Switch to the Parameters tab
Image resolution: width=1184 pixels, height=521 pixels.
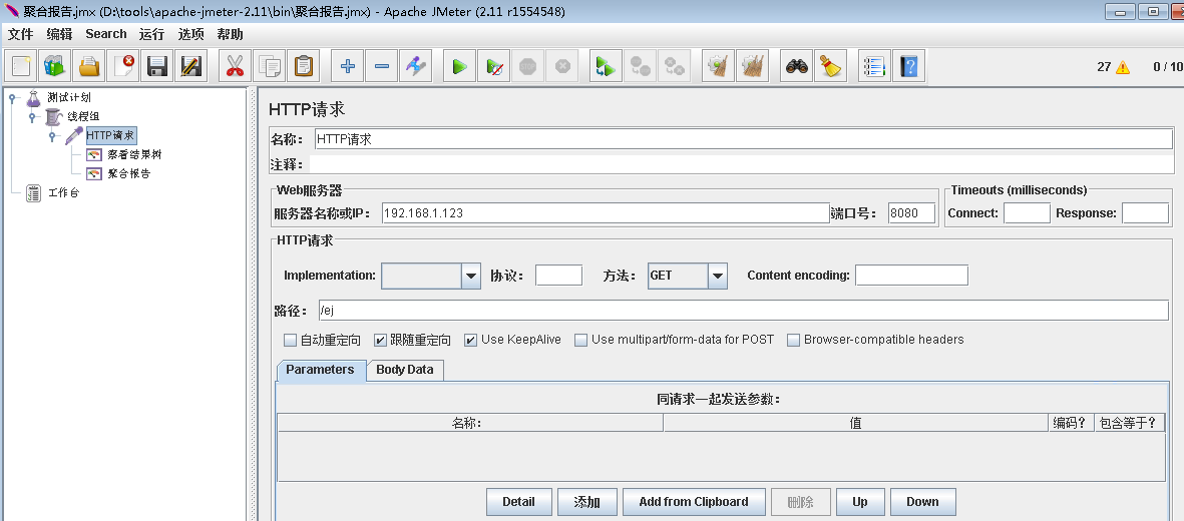click(x=320, y=370)
